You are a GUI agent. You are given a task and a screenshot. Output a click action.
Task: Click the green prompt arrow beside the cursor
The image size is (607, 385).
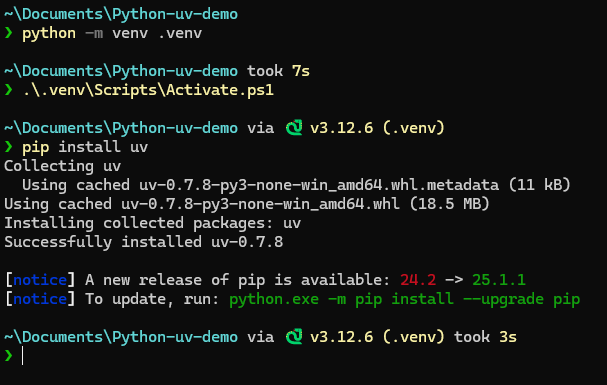pos(9,355)
